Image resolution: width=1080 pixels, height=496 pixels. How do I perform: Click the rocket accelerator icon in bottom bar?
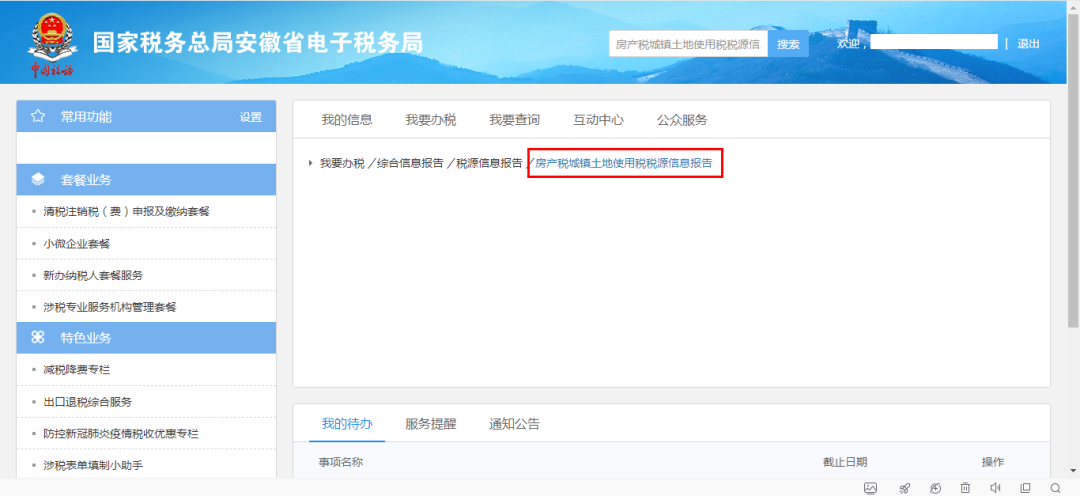tap(904, 488)
